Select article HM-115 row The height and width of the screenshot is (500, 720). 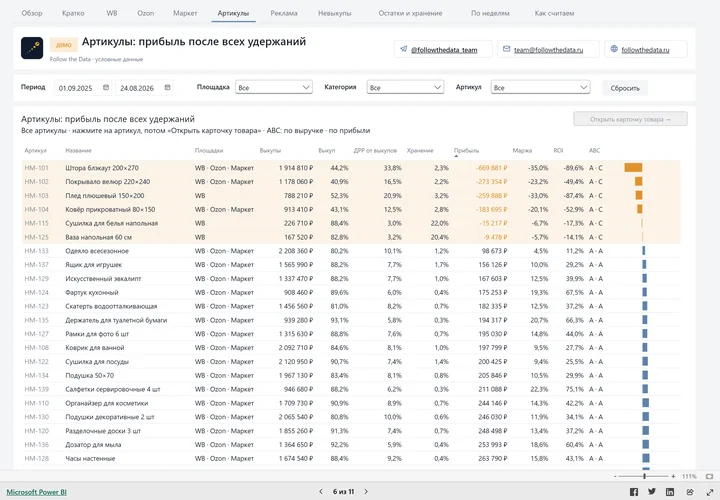coord(351,223)
